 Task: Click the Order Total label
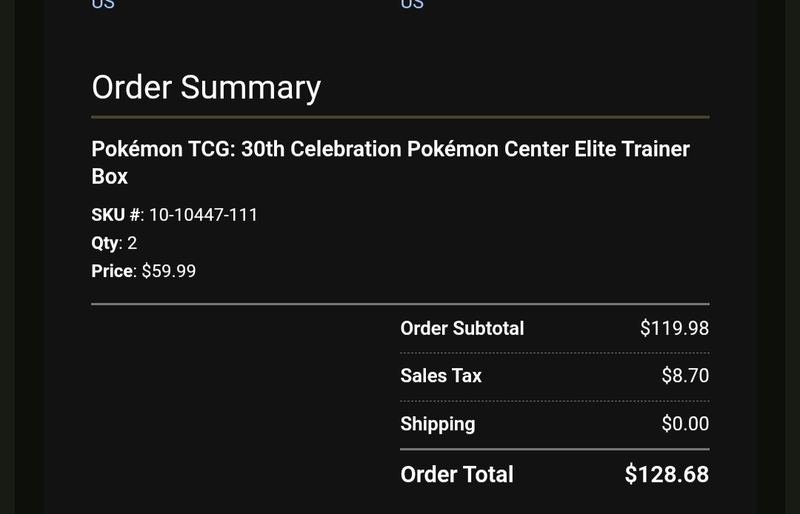point(457,475)
